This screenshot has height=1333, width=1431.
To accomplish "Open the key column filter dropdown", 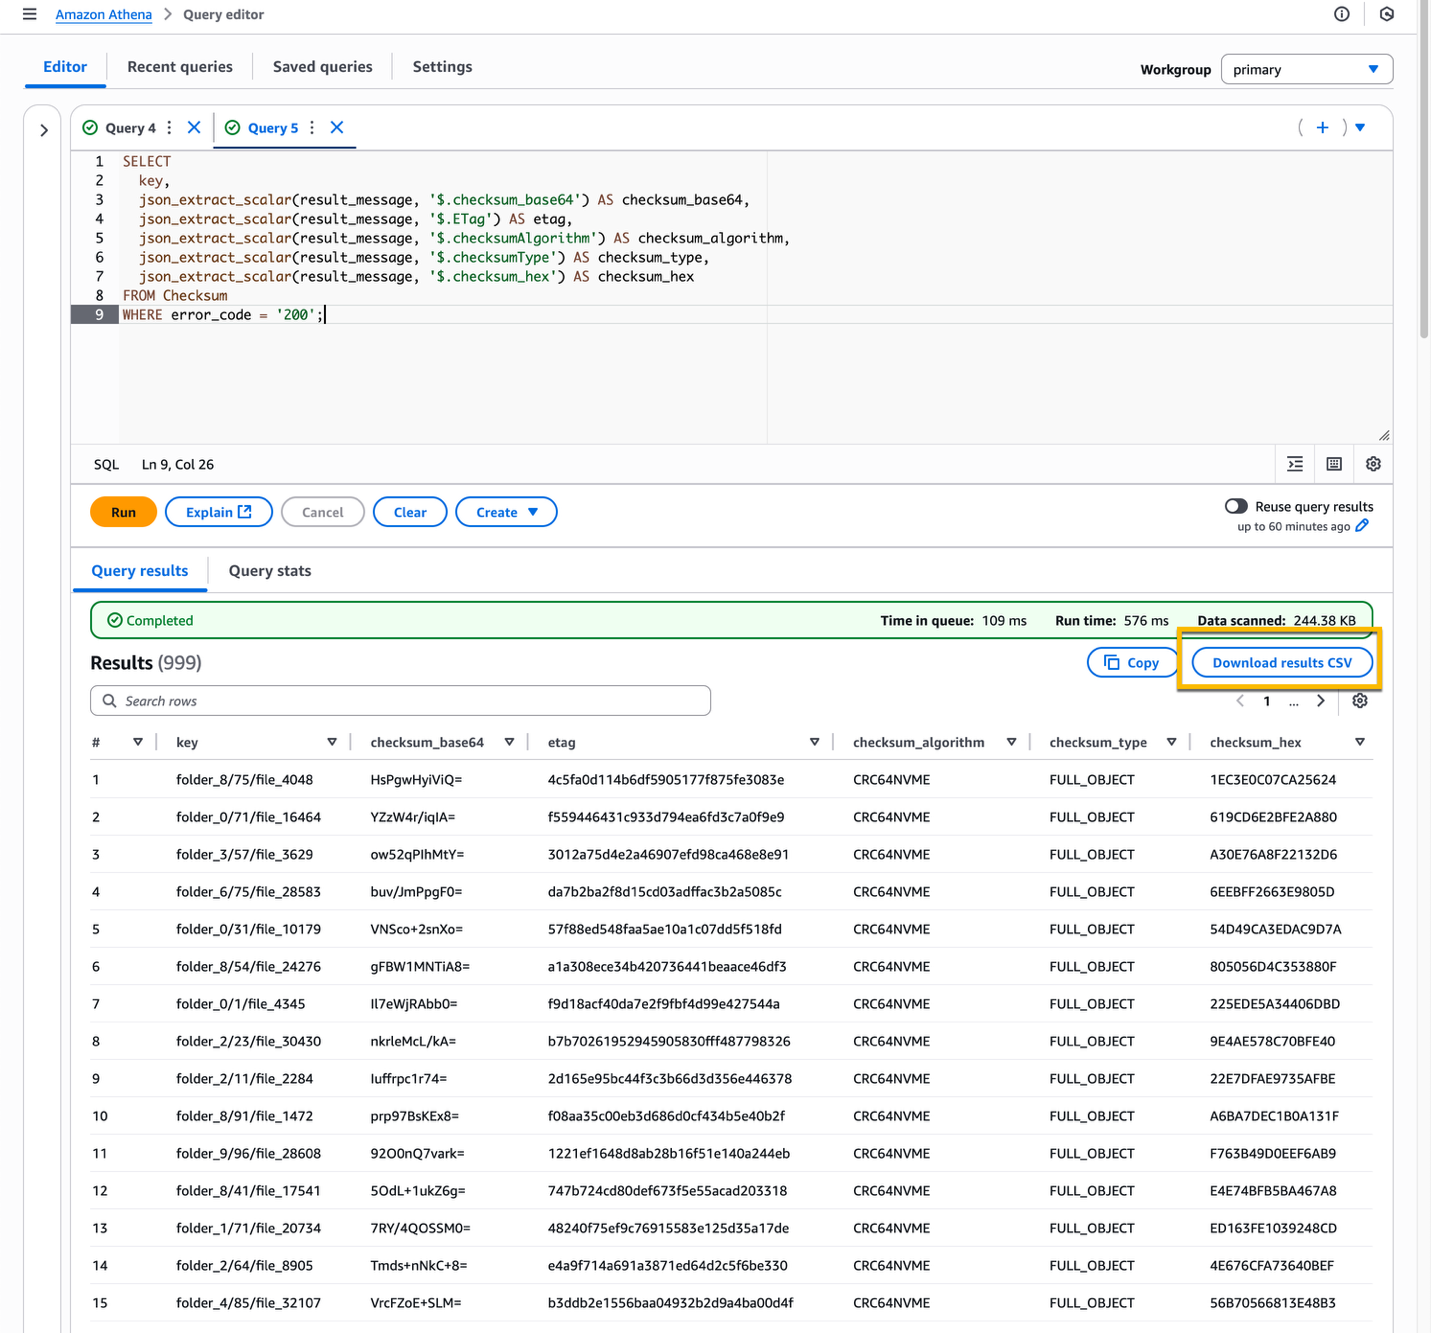I will click(x=332, y=741).
